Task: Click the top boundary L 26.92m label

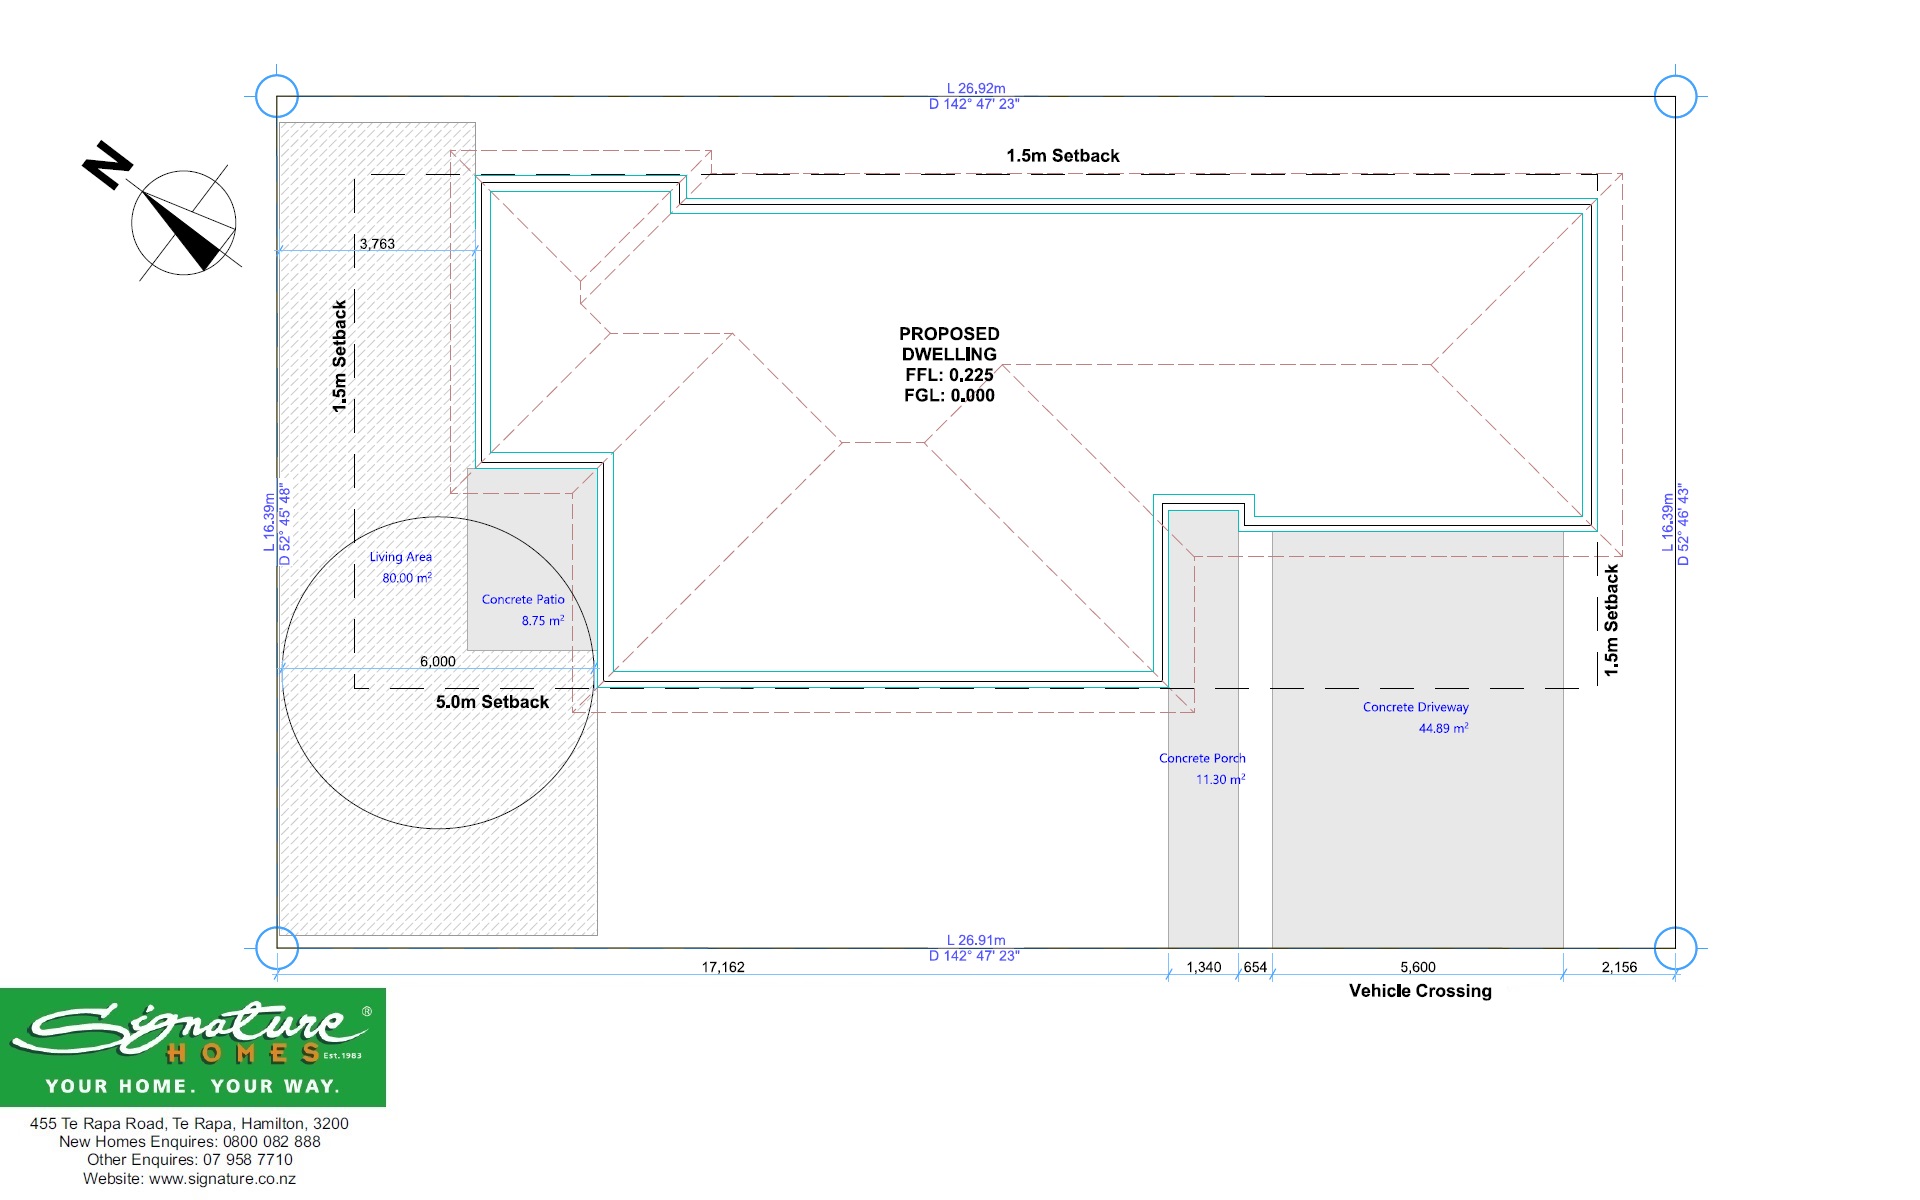Action: coord(975,89)
